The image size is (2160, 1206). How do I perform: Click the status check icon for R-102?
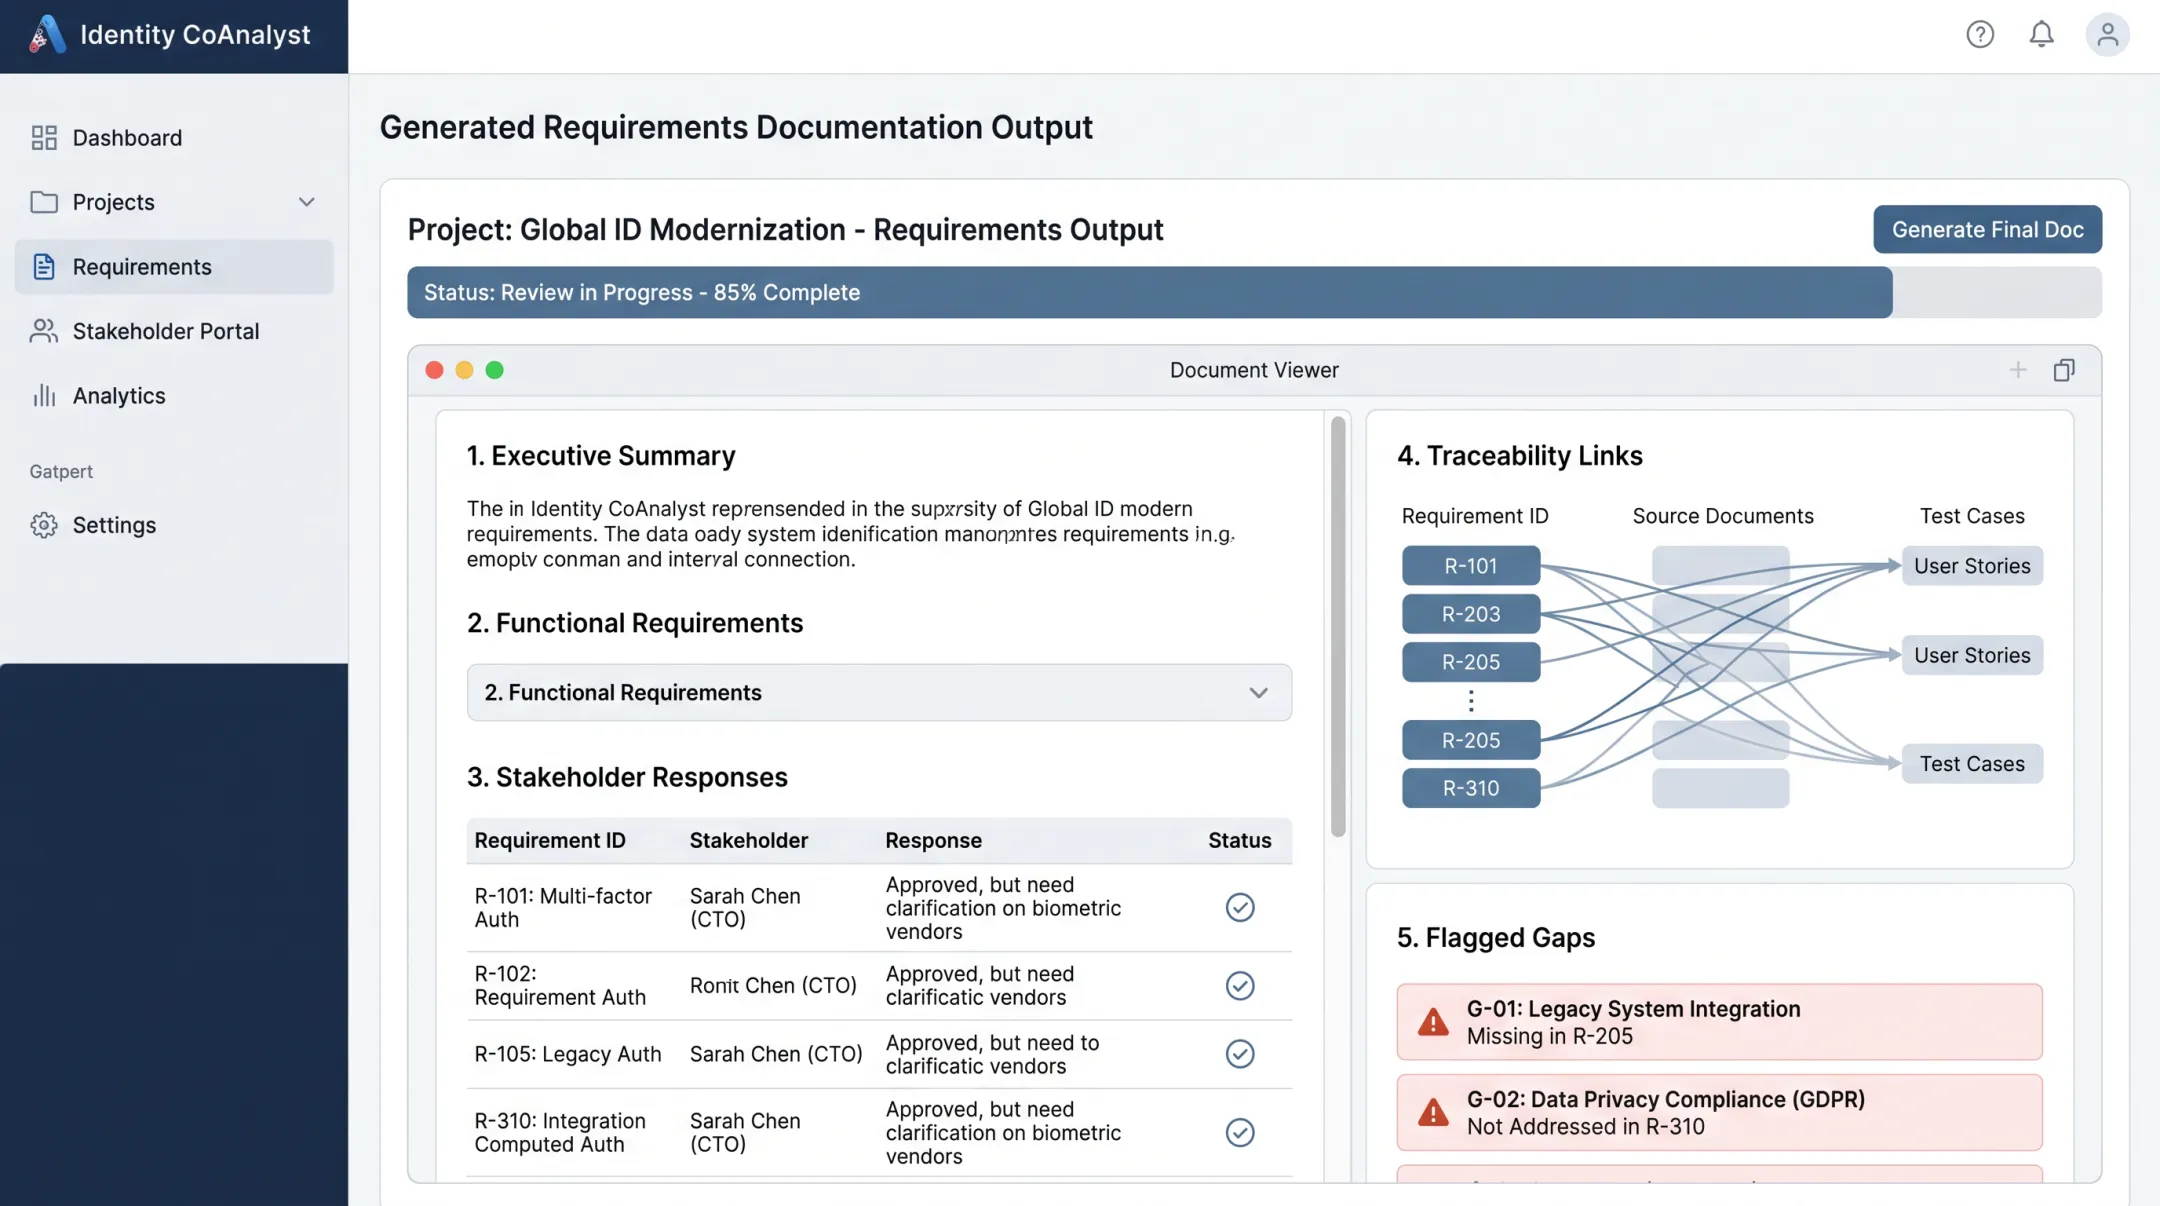click(1240, 985)
